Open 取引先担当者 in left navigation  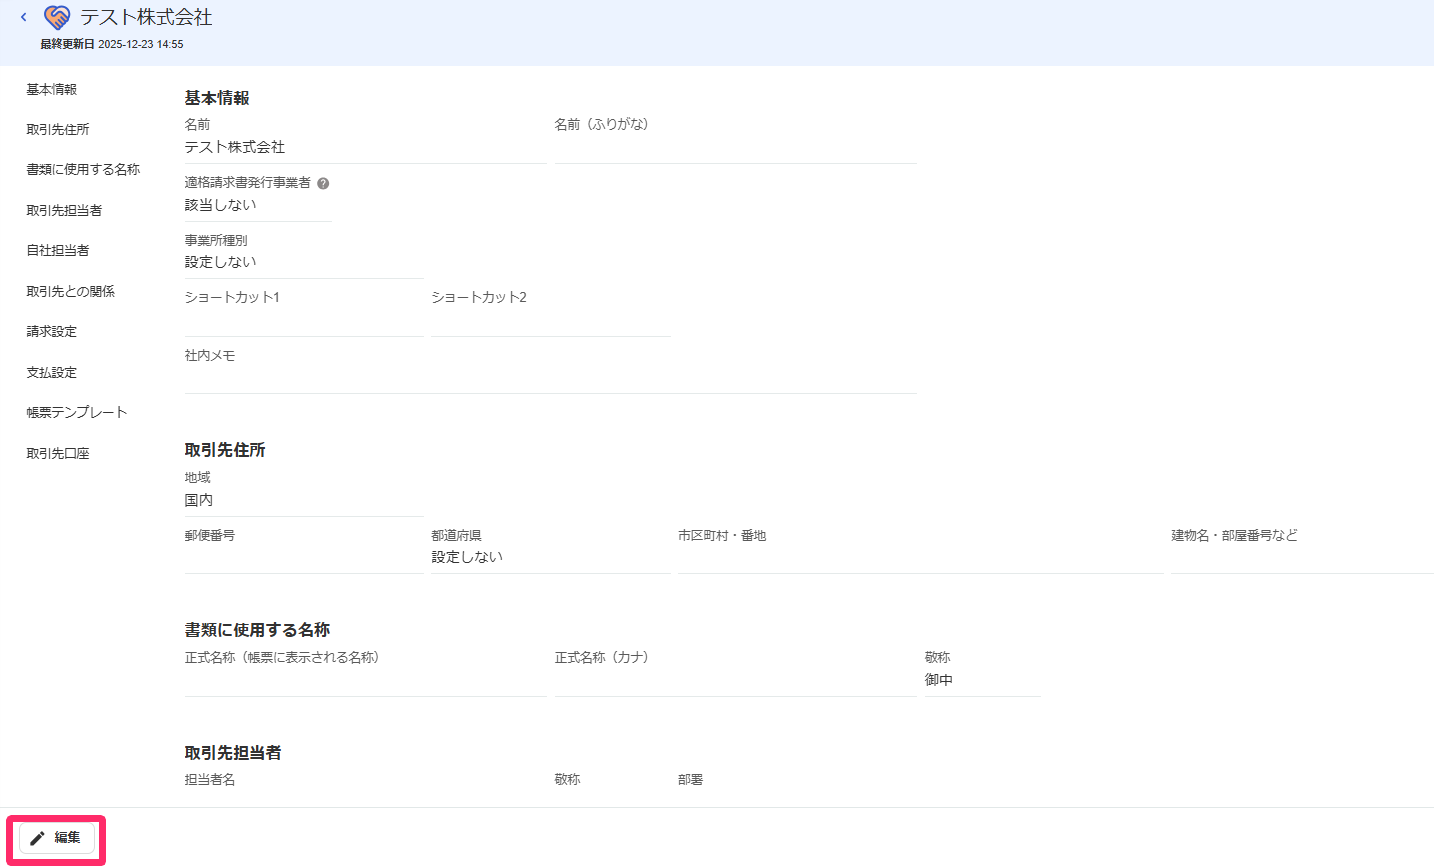click(64, 211)
